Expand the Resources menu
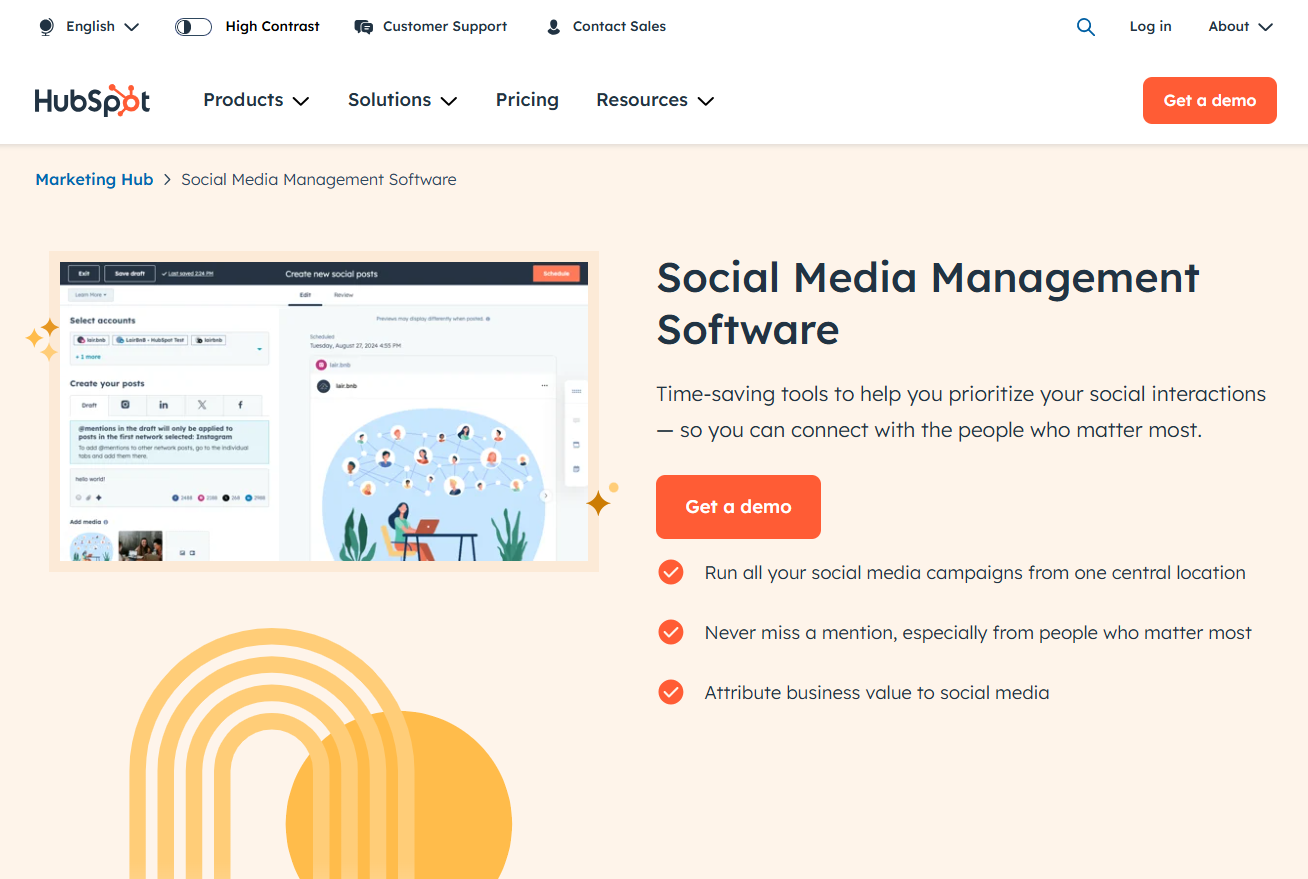 (655, 100)
